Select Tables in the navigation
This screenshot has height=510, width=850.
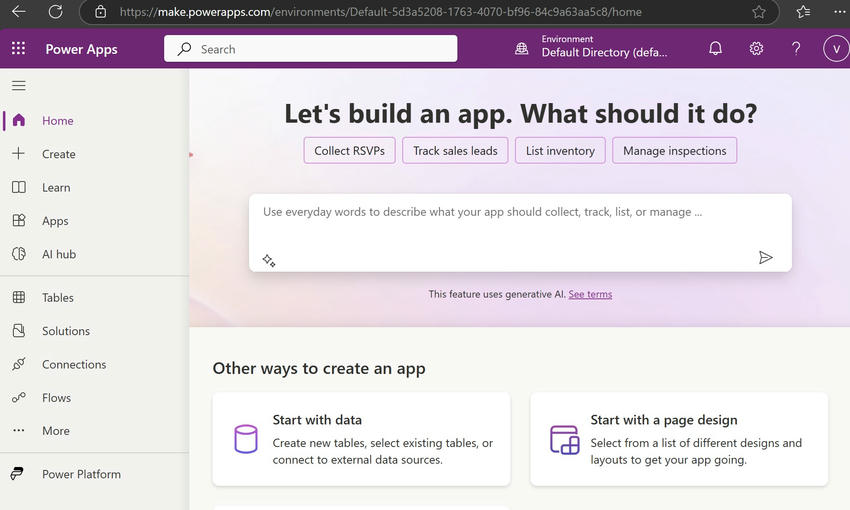coord(58,298)
